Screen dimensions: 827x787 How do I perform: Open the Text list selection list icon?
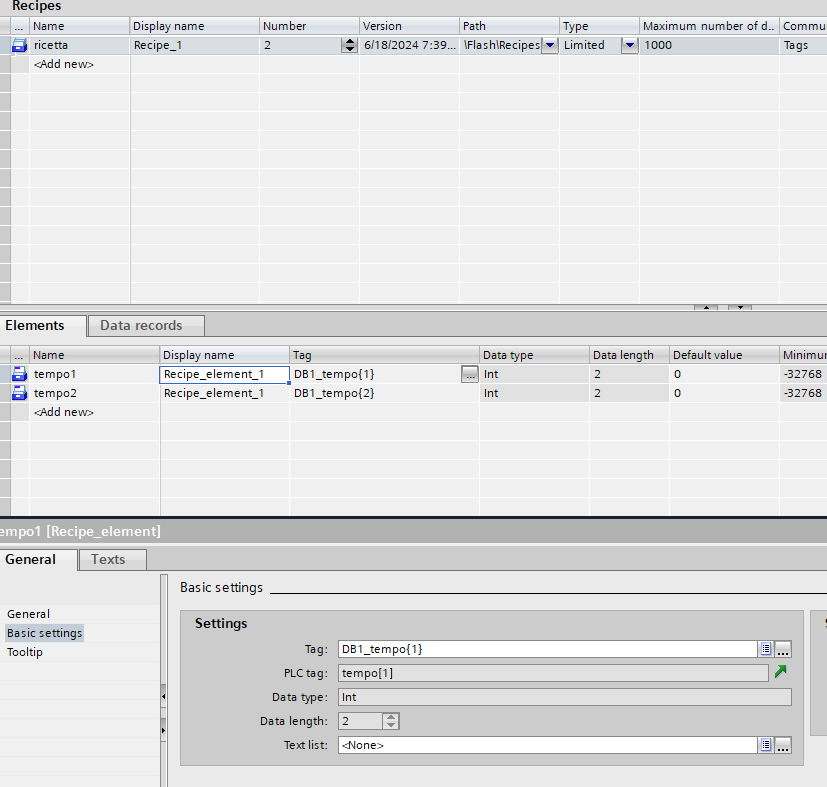coord(765,745)
